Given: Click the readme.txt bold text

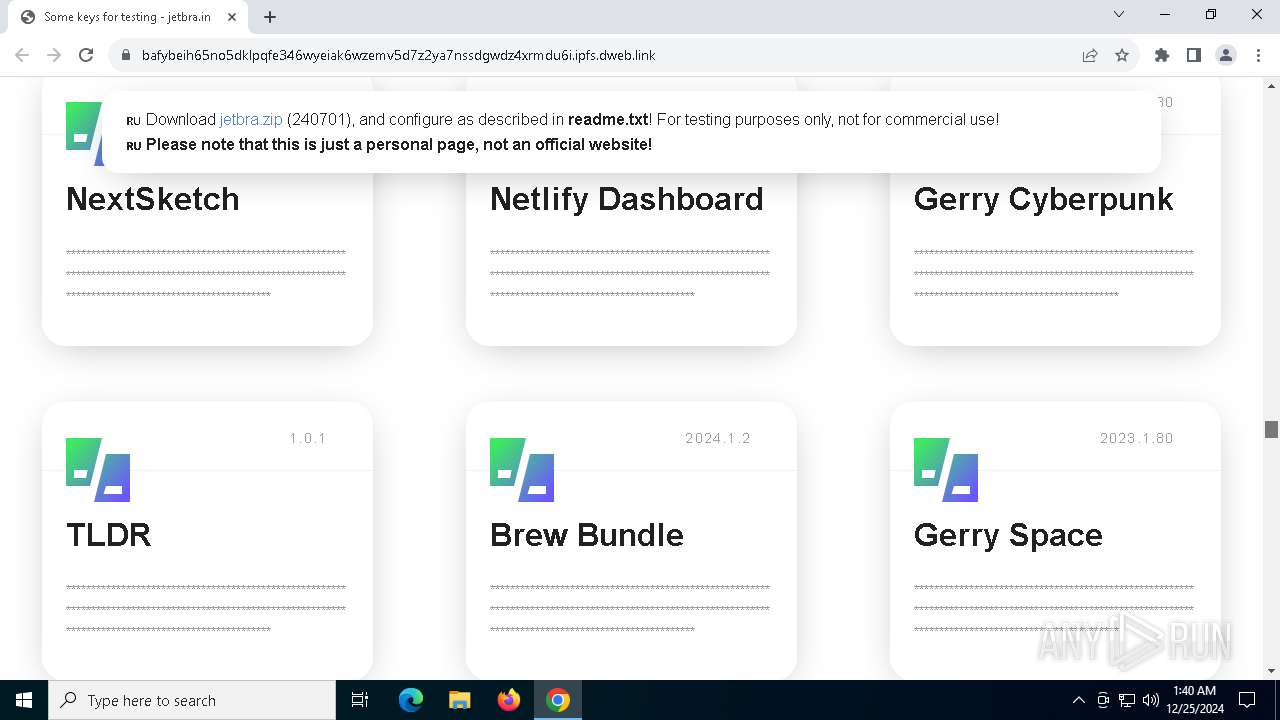Looking at the screenshot, I should pyautogui.click(x=608, y=119).
